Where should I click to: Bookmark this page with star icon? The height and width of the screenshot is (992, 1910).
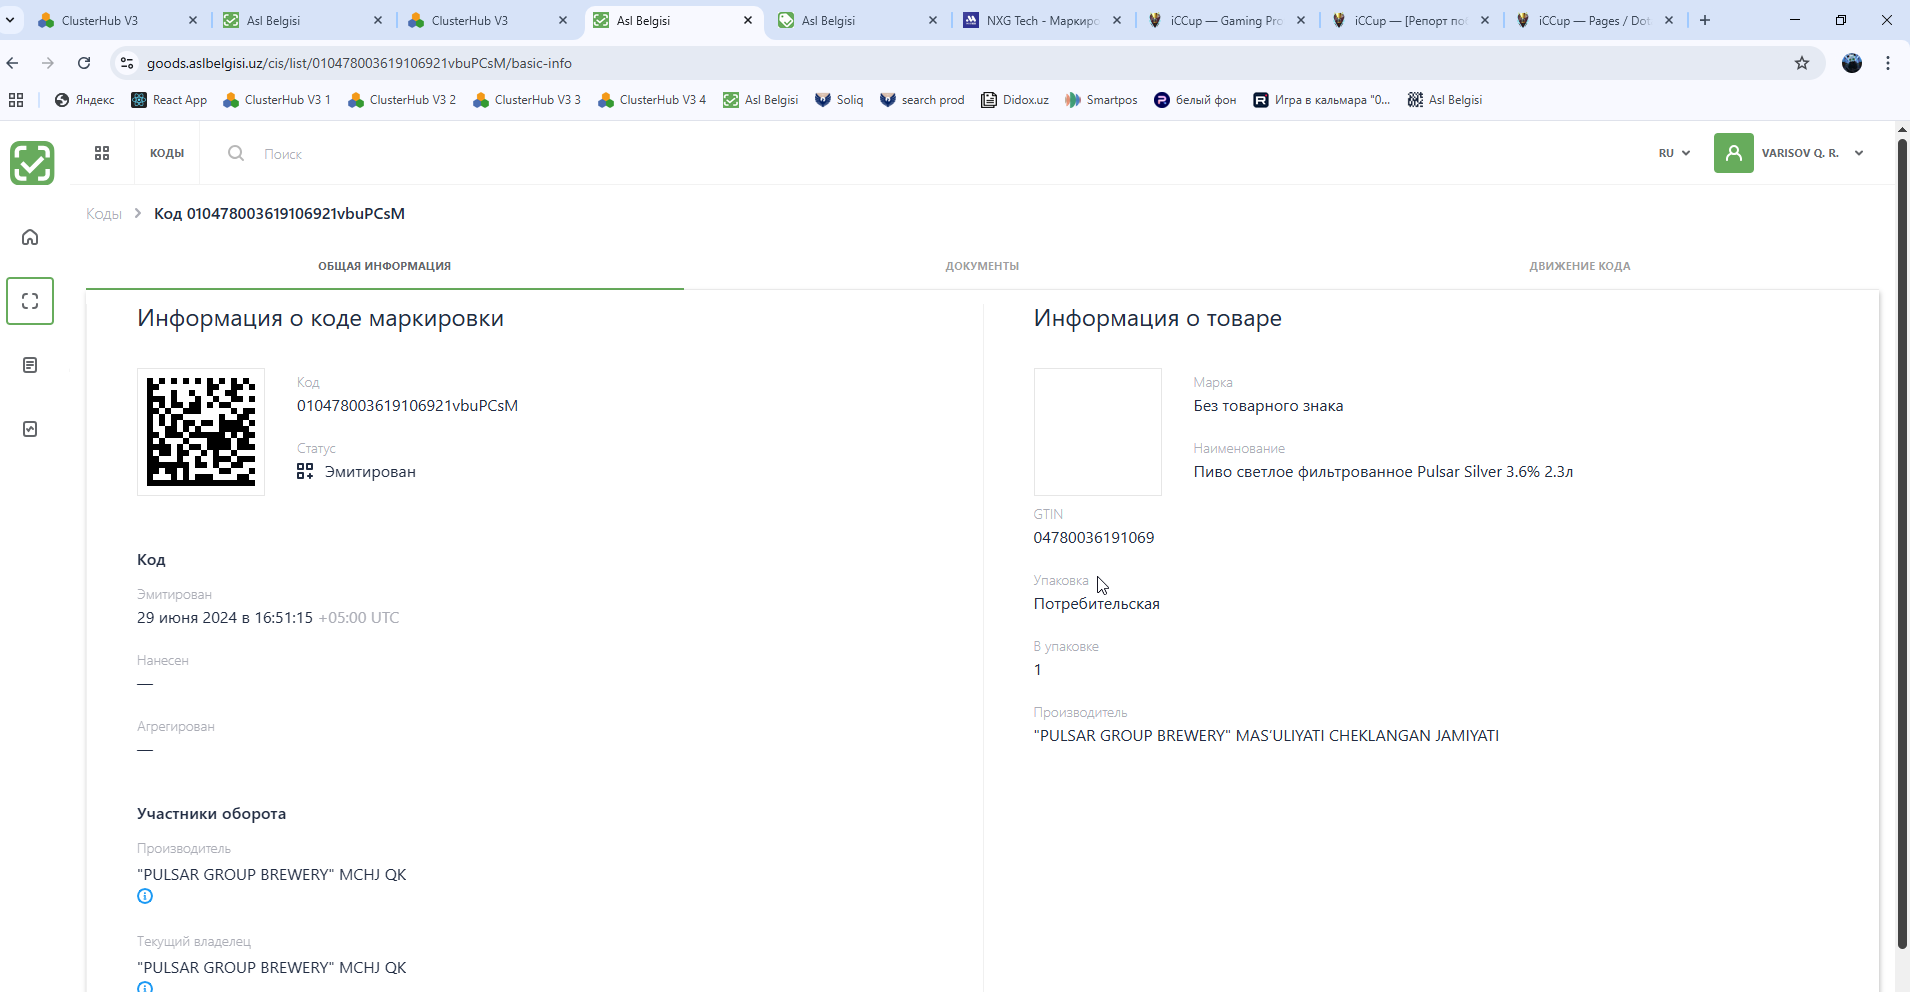point(1802,63)
